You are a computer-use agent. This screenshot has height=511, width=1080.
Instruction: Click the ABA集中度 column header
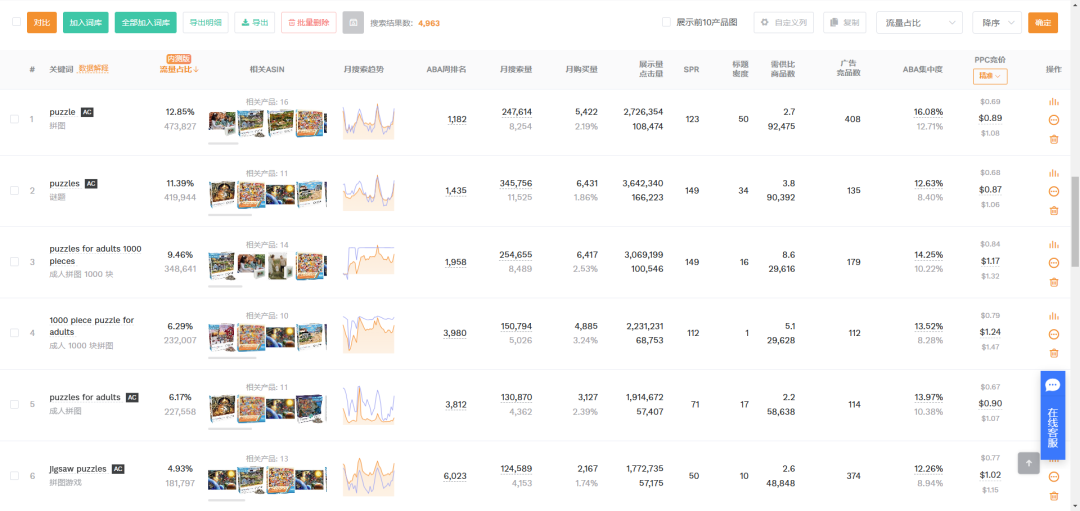pyautogui.click(x=922, y=70)
